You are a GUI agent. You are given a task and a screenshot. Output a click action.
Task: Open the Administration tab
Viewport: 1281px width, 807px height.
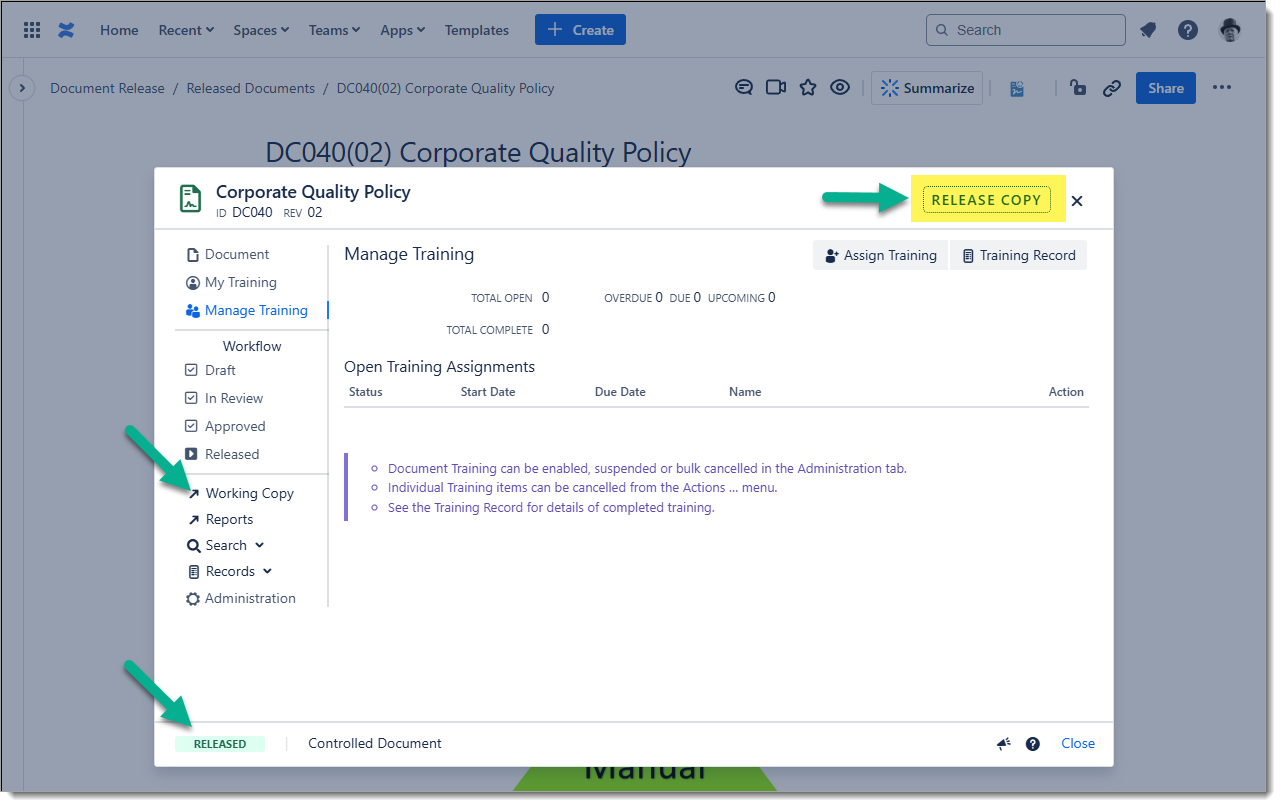coord(249,598)
